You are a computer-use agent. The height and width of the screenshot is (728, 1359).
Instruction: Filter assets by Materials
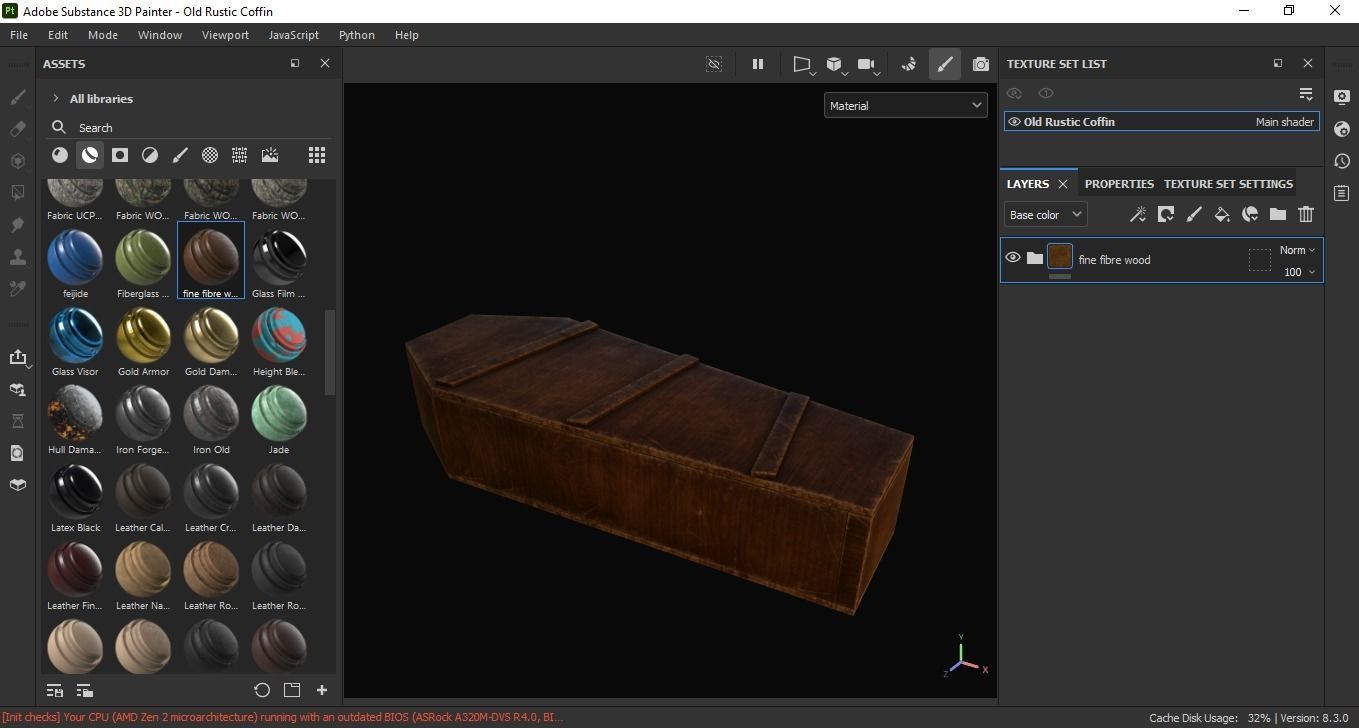pos(60,155)
